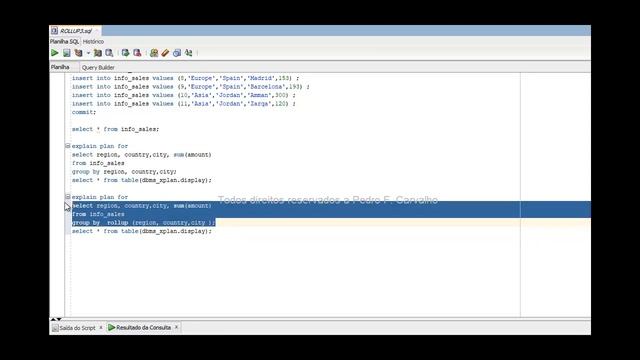This screenshot has height=360, width=640.
Task: Switch to the Planilha SQL tab
Action: pyautogui.click(x=64, y=42)
